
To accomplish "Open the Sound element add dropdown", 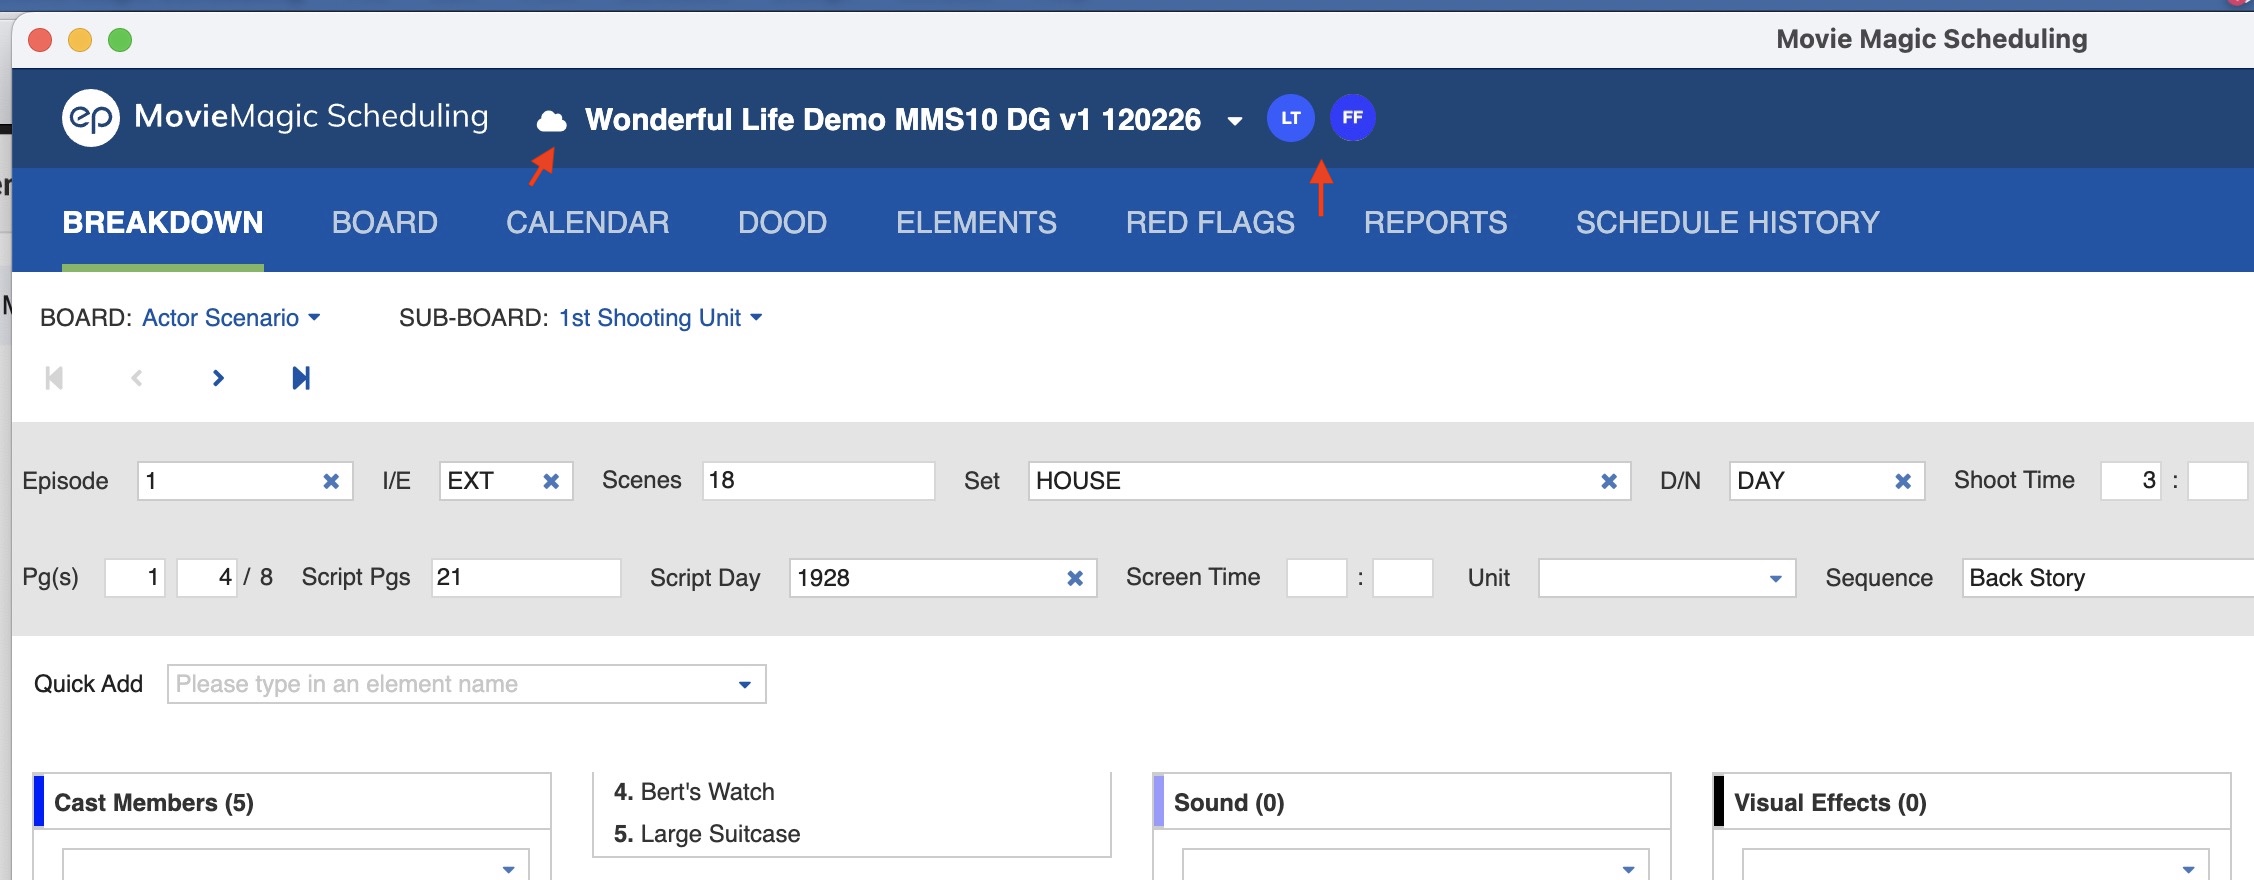I will pos(1629,868).
